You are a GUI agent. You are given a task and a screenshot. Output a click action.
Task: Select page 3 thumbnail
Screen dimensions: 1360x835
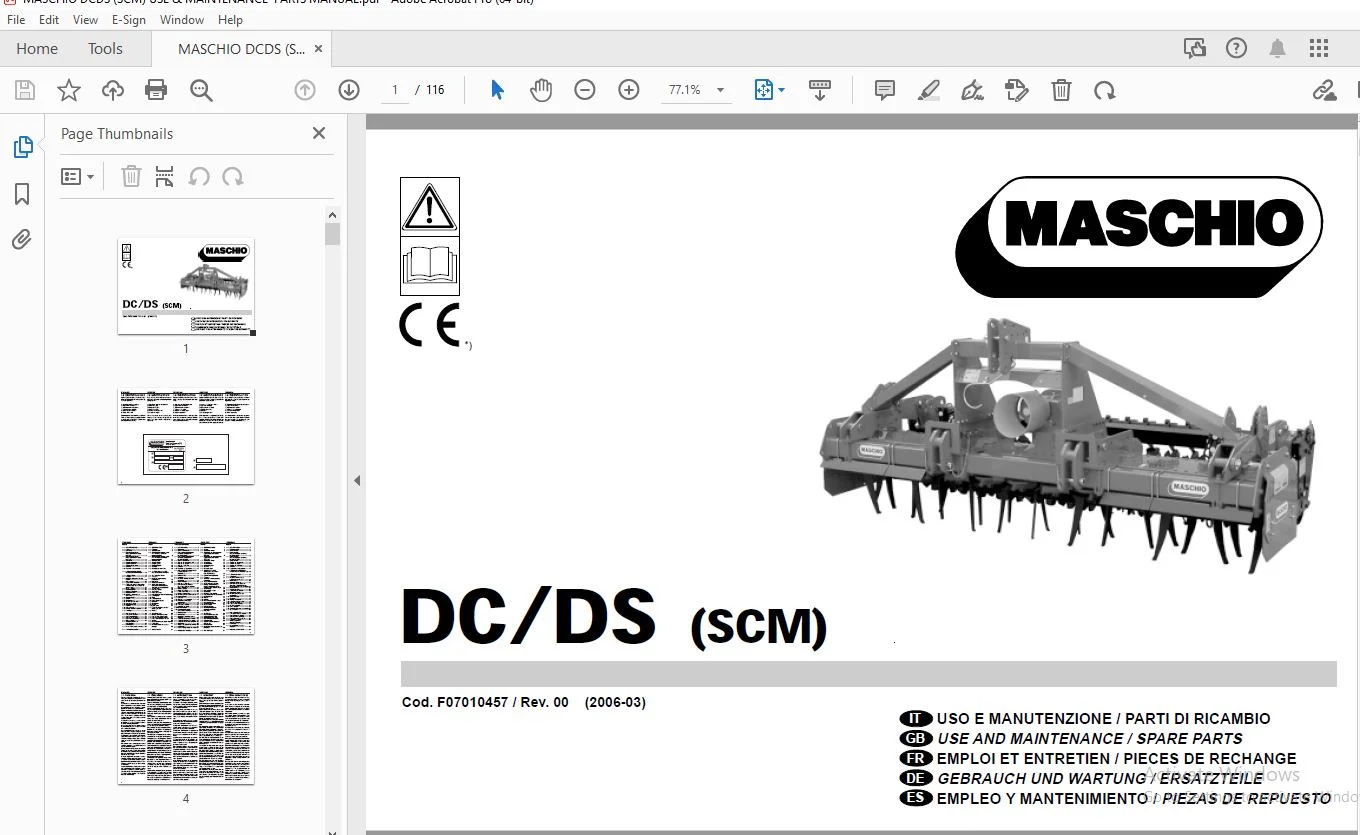tap(186, 586)
